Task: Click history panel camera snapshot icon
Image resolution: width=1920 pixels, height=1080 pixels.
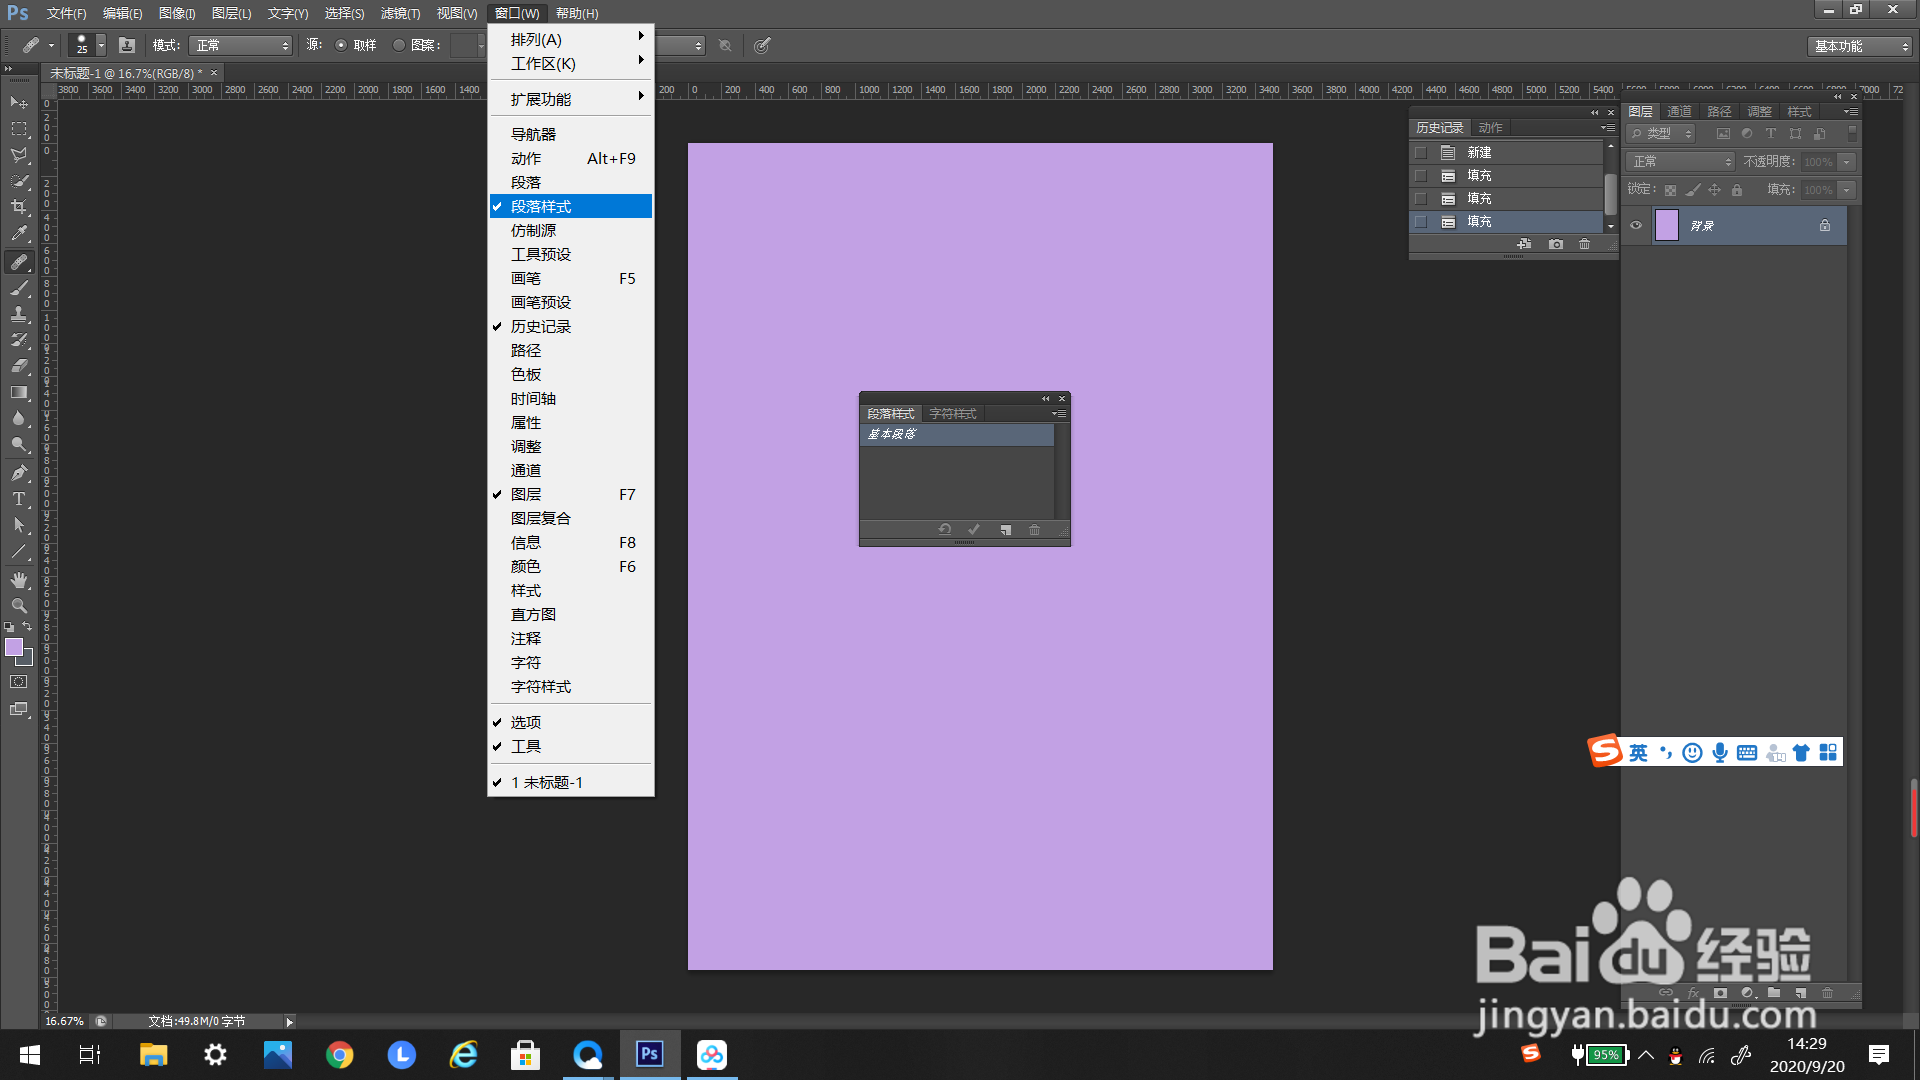Action: (x=1556, y=244)
